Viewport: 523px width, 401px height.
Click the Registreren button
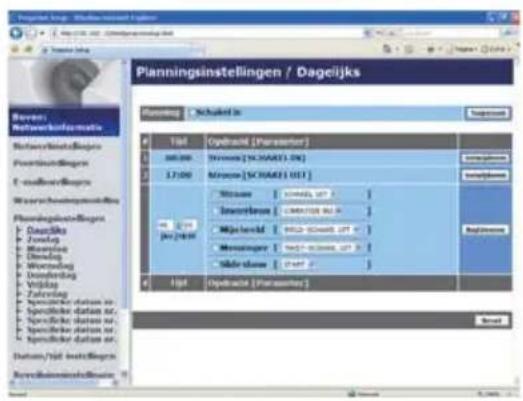tap(485, 230)
